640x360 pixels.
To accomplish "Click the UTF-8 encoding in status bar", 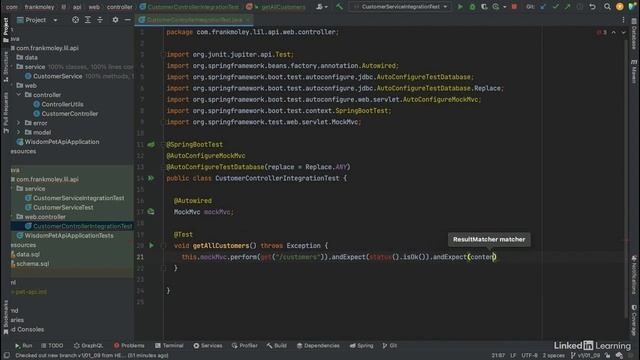I will [x=529, y=356].
